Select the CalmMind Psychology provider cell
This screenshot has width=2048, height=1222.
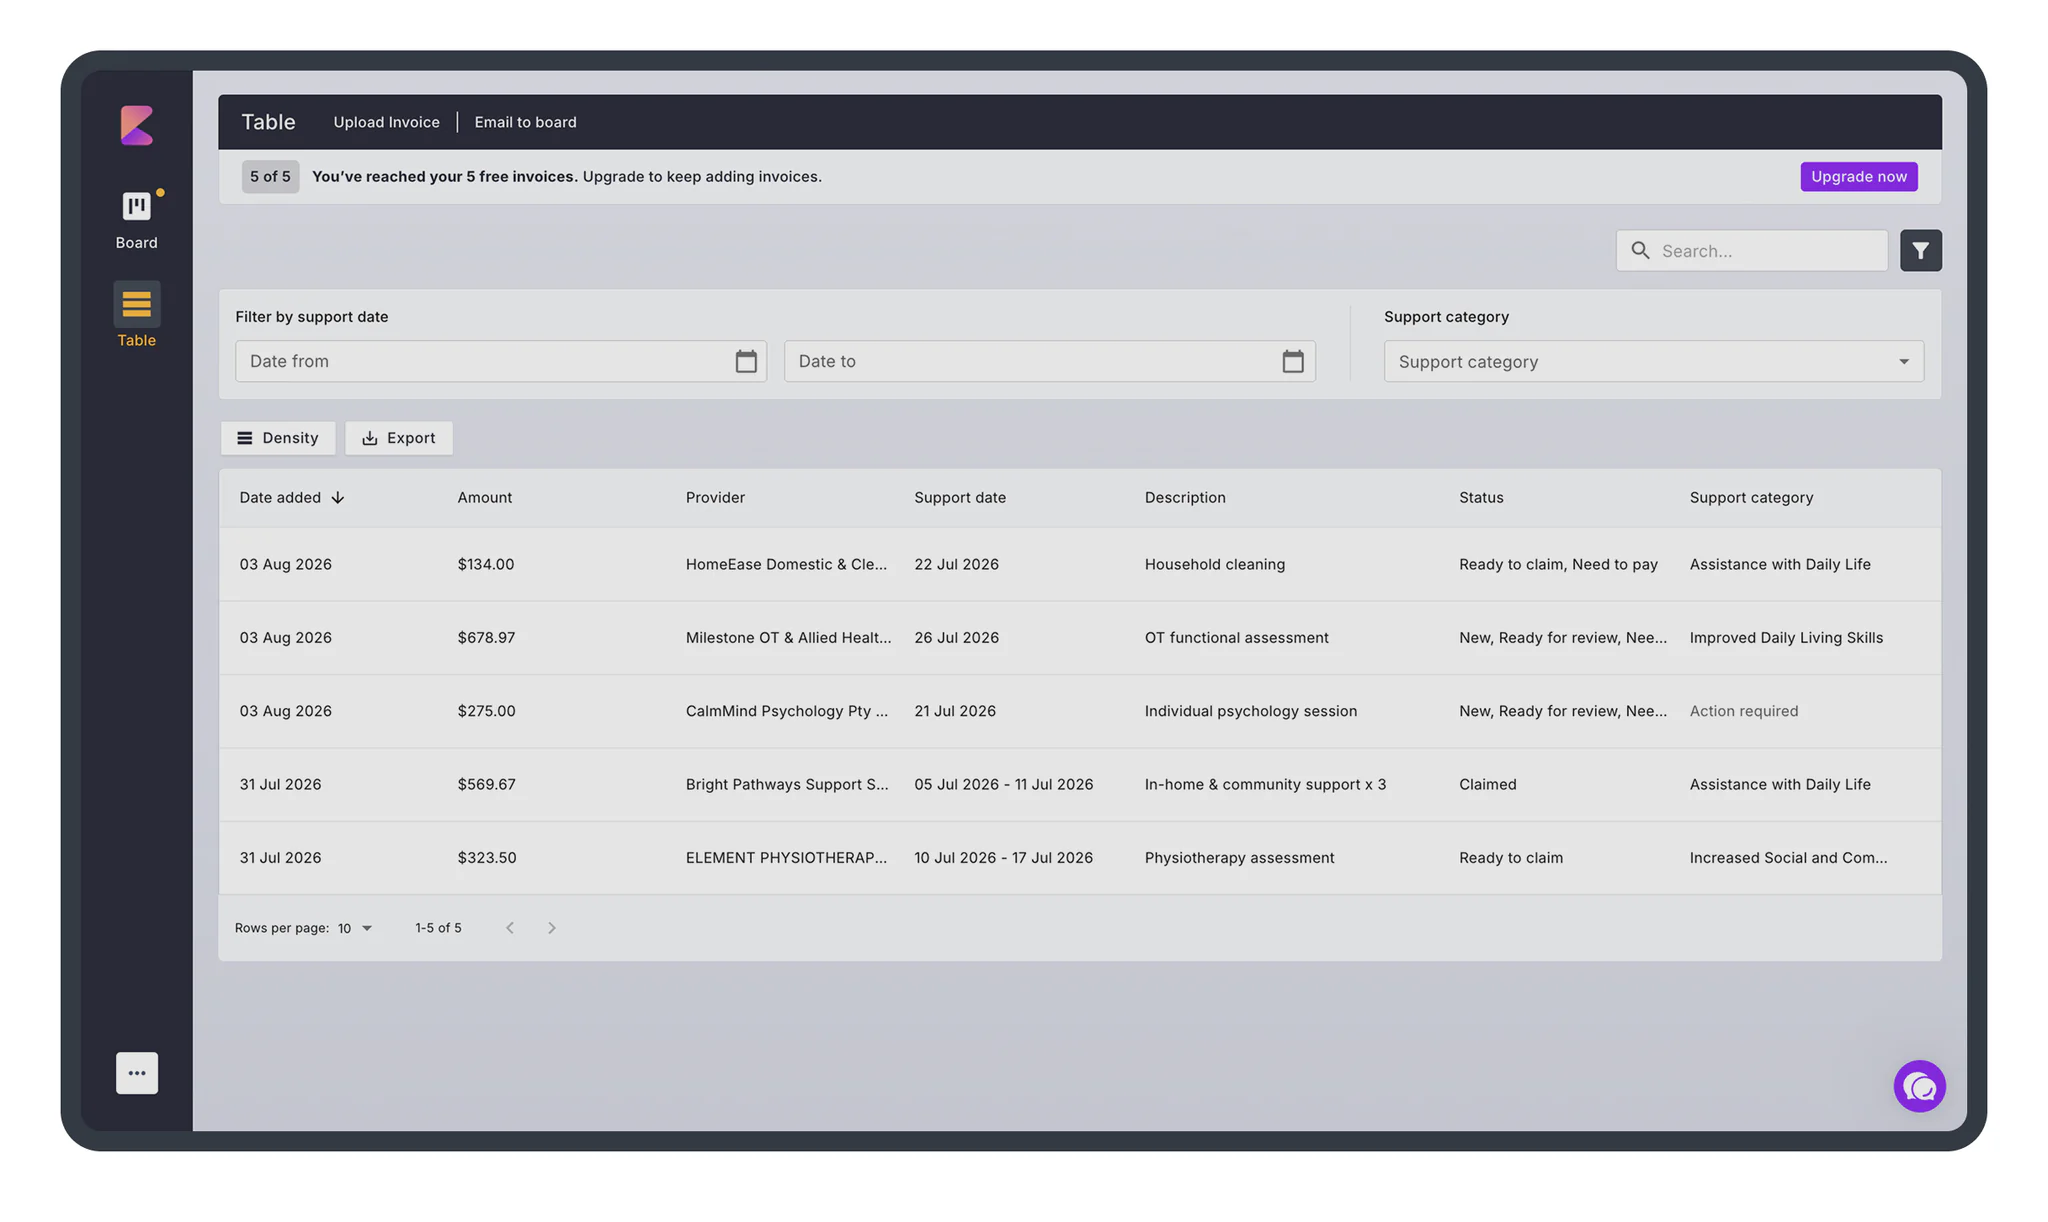coord(786,711)
